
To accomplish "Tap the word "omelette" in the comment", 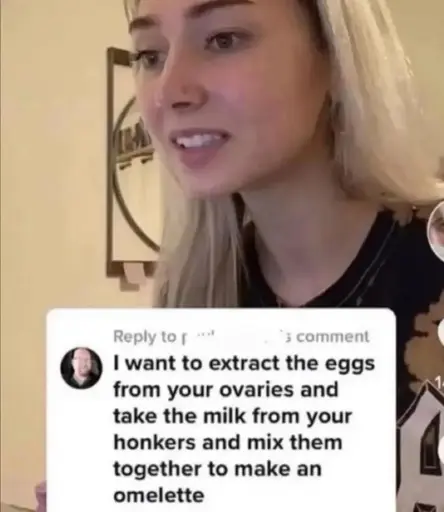I will [x=159, y=495].
